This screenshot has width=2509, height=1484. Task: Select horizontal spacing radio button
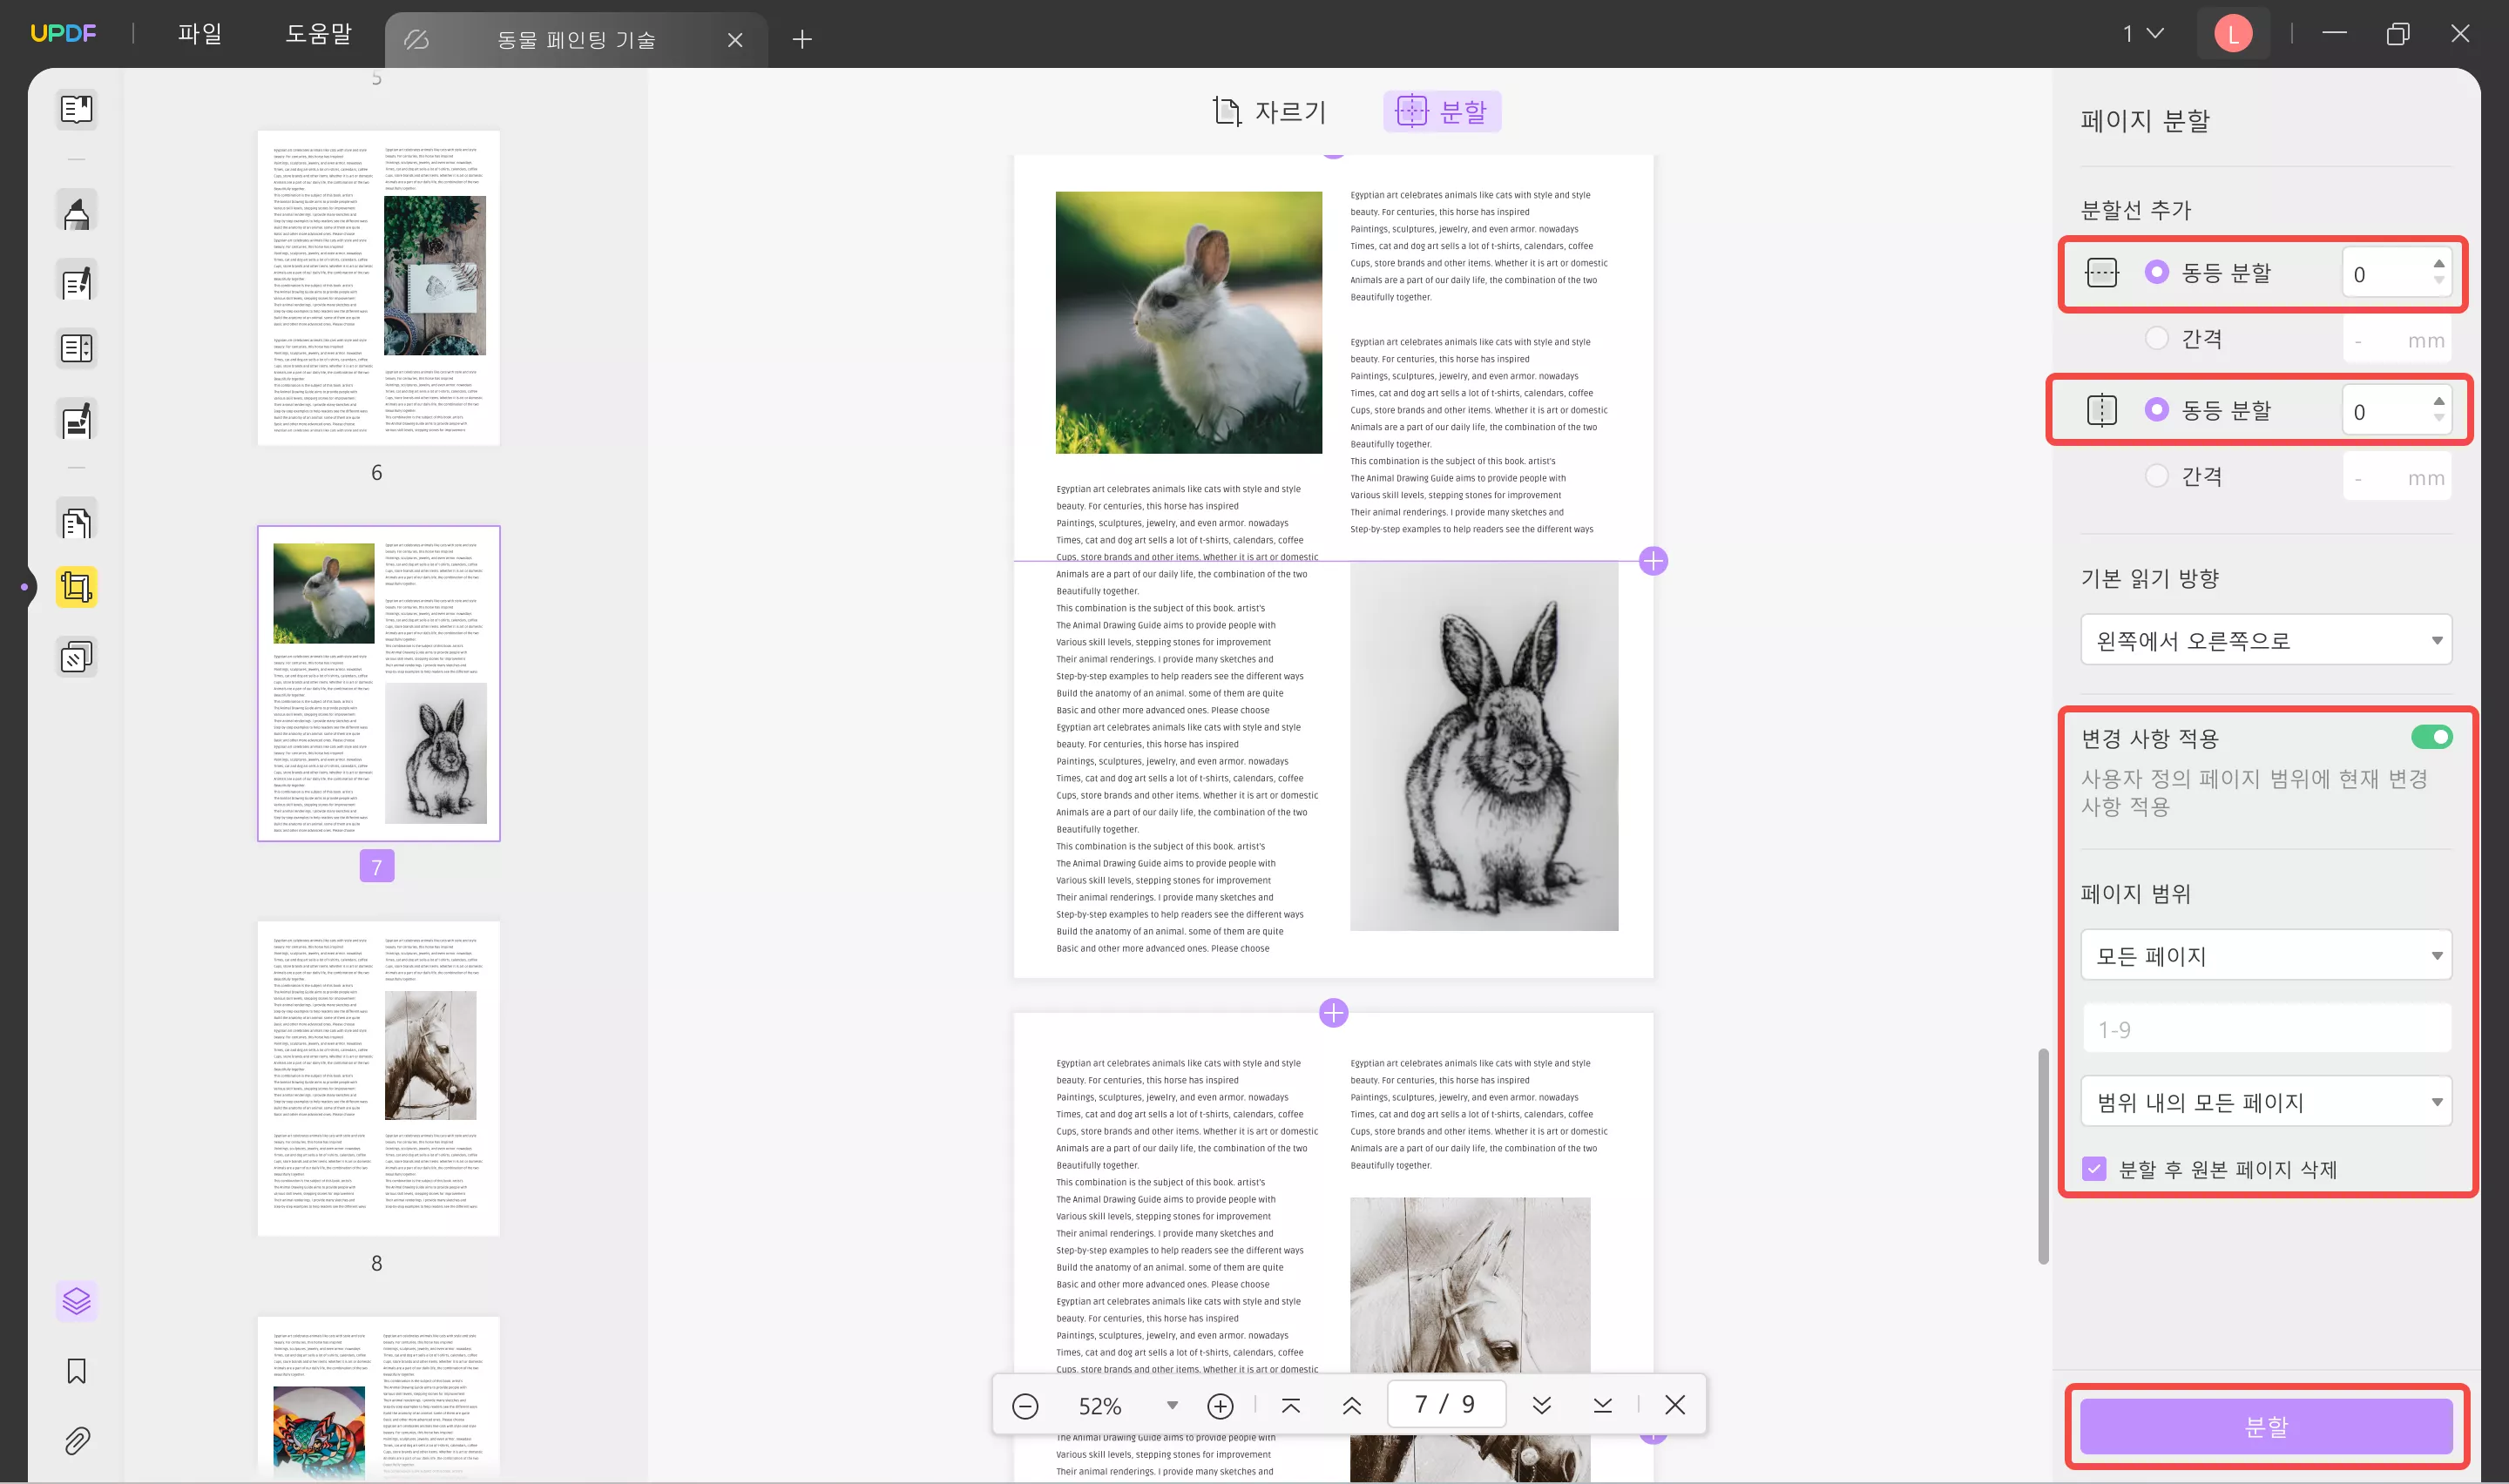tap(2157, 338)
